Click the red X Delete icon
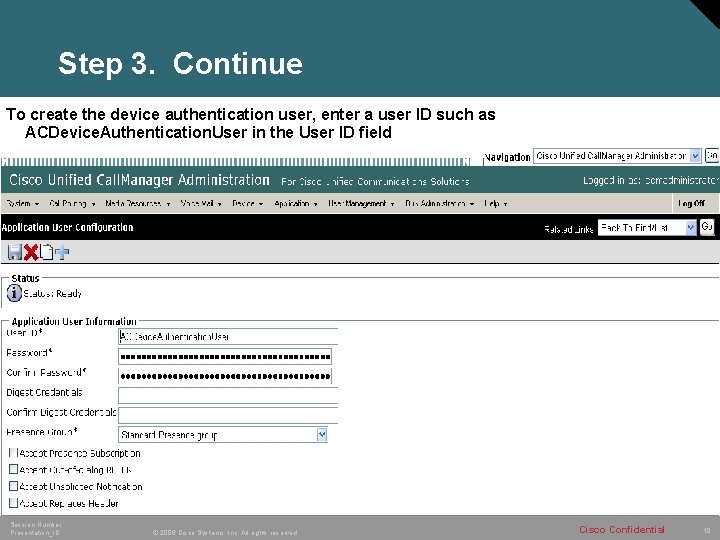 click(31, 252)
